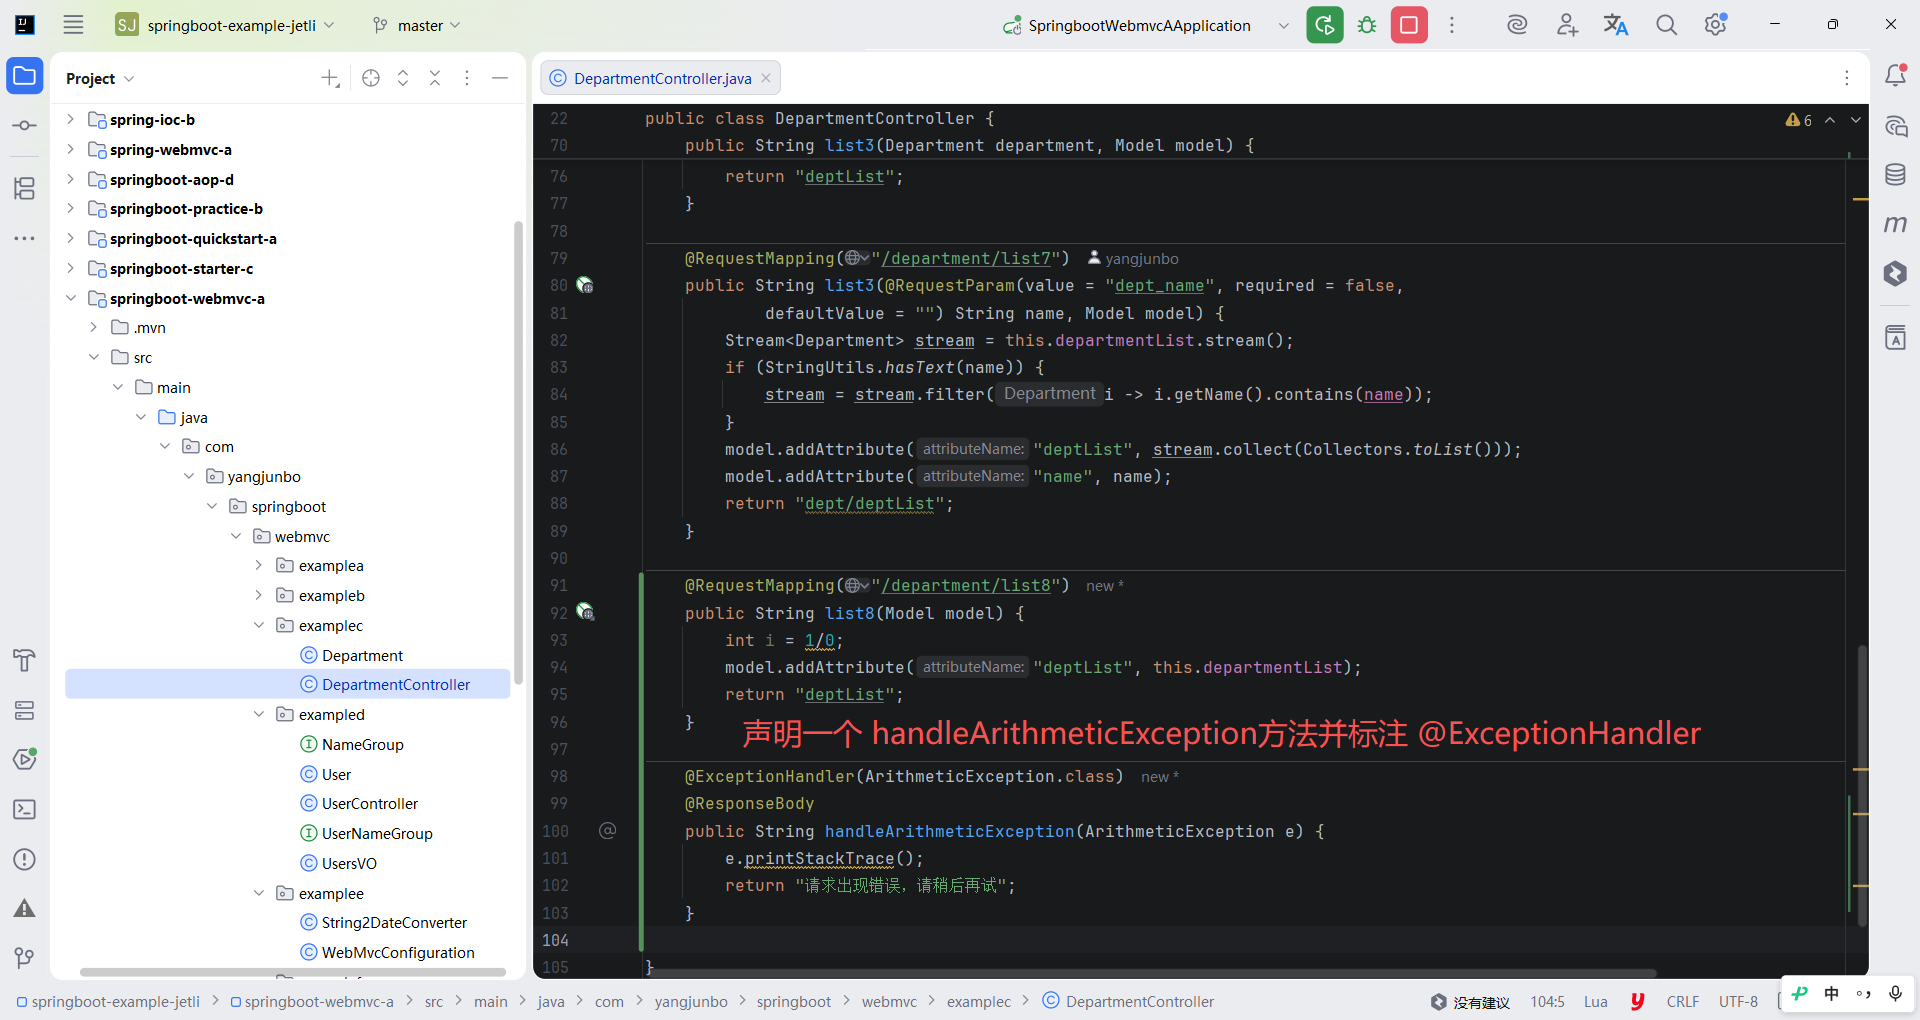
Task: Open the Services tool window
Action: pyautogui.click(x=25, y=710)
